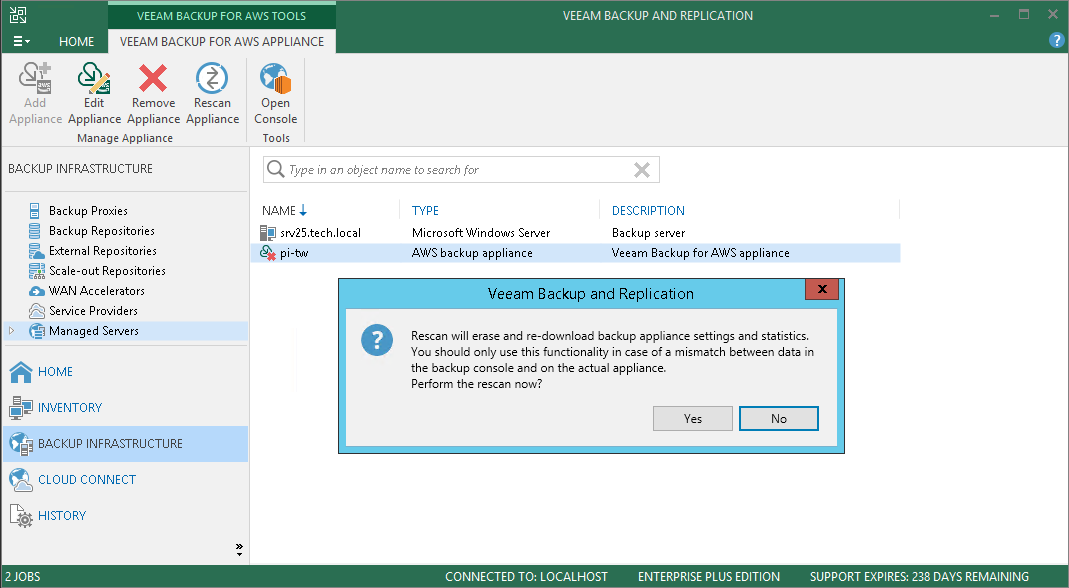Viewport: 1069px width, 588px height.
Task: Open the main hamburger menu
Action: point(21,42)
